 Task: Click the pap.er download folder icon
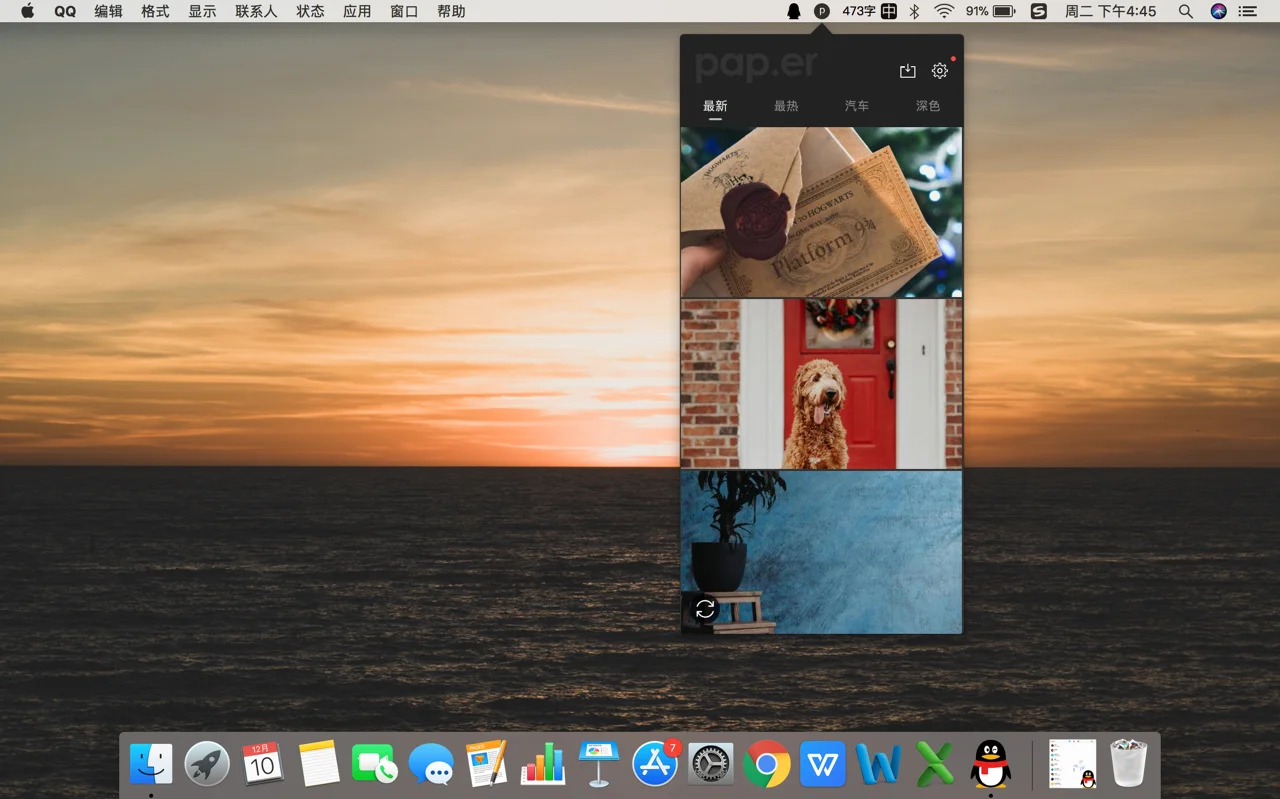907,71
